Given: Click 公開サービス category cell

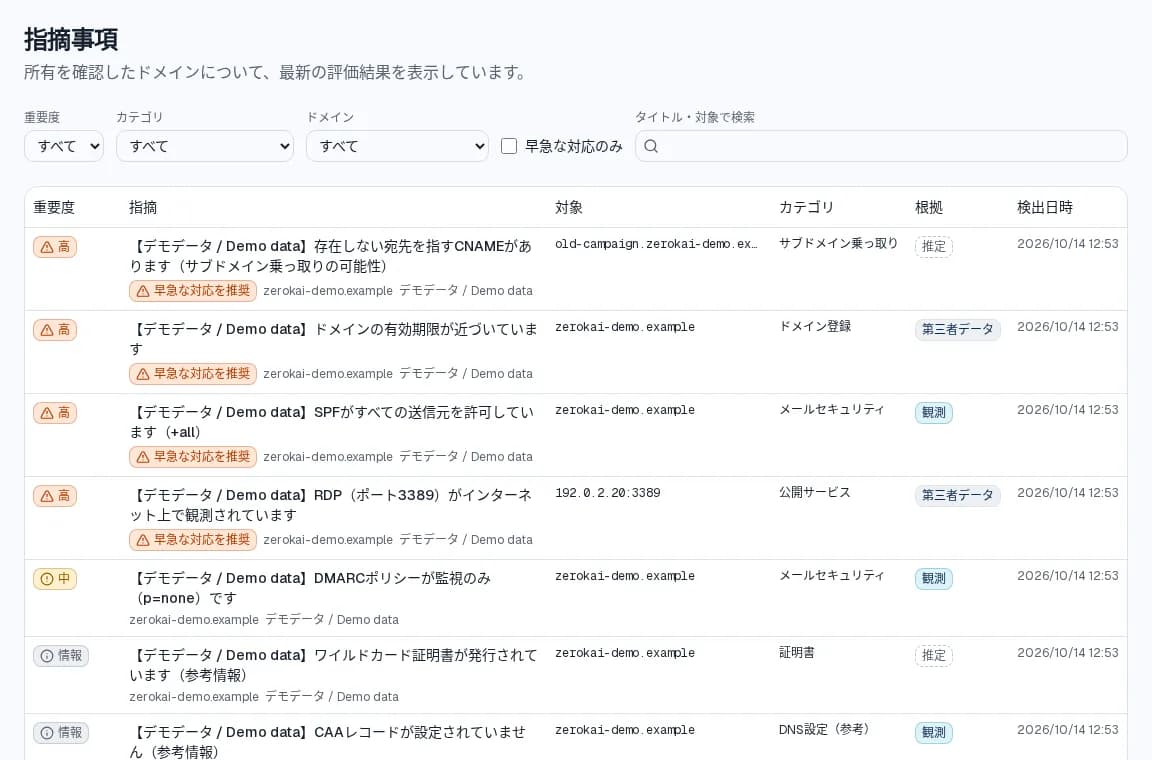Looking at the screenshot, I should tap(815, 492).
